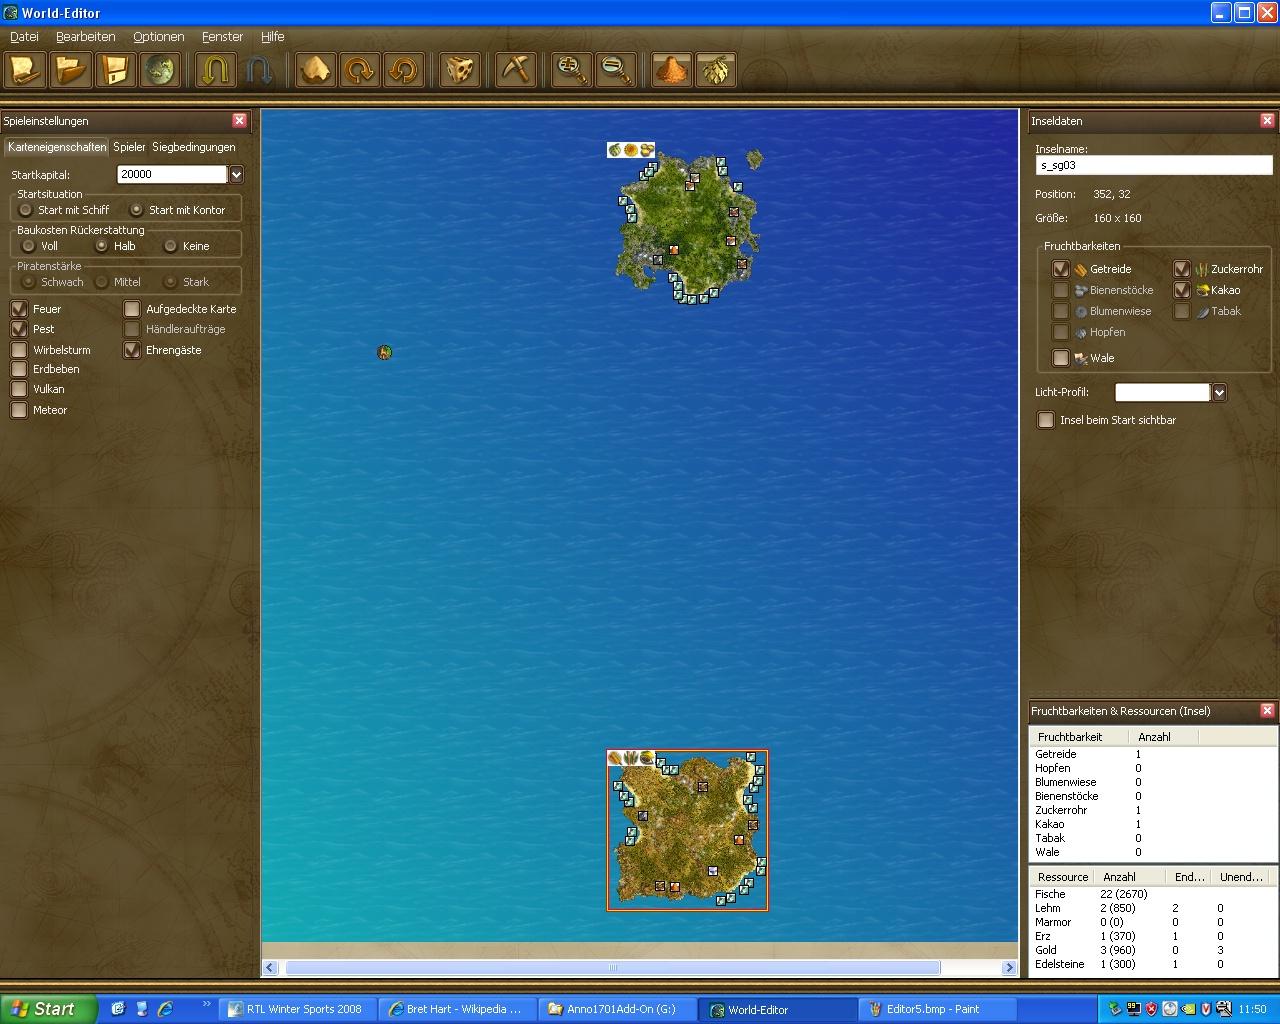This screenshot has width=1280, height=1024.
Task: Select Start mit Kontor radio button
Action: coord(136,210)
